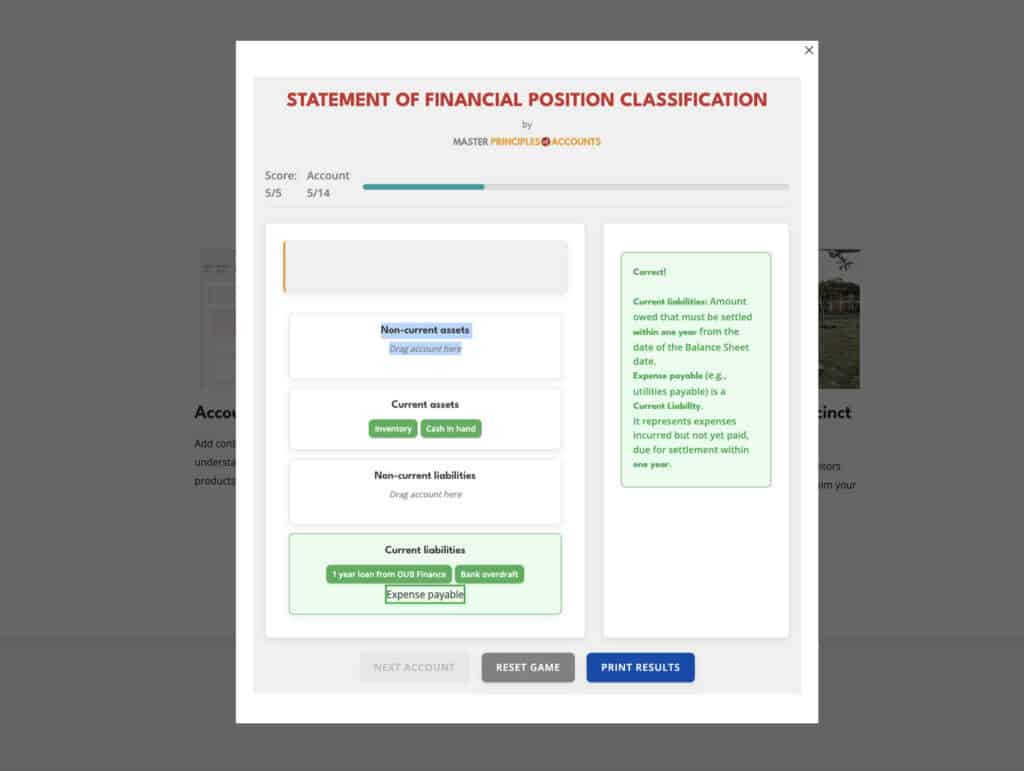Click the 1 year loan from OUB Finance chip
This screenshot has height=771, width=1024.
click(x=389, y=575)
